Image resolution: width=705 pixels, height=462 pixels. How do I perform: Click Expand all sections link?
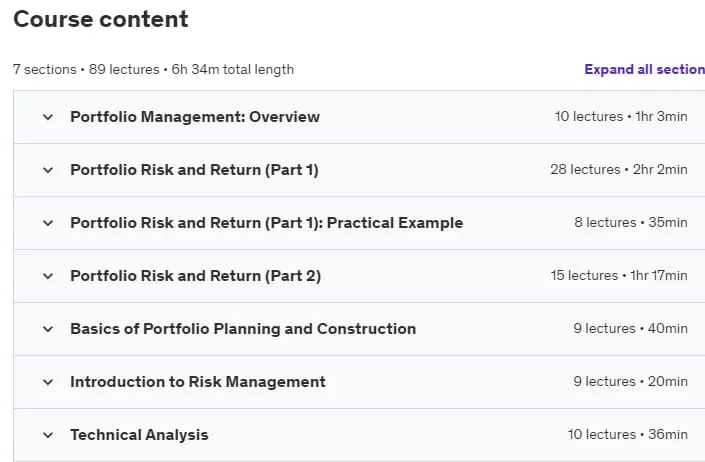tap(644, 69)
